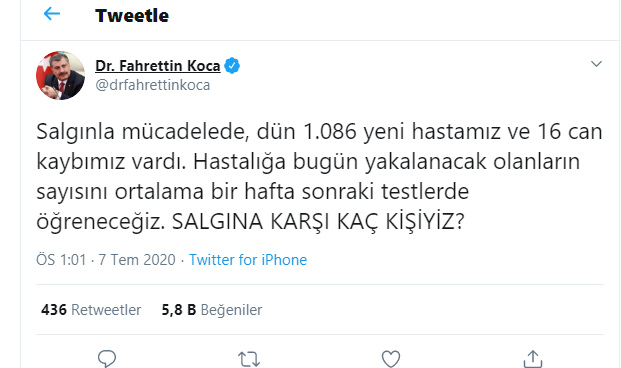
Task: Click the SALGINA KARŞI KAÇ KİŞİYİZ text
Action: click(x=318, y=221)
